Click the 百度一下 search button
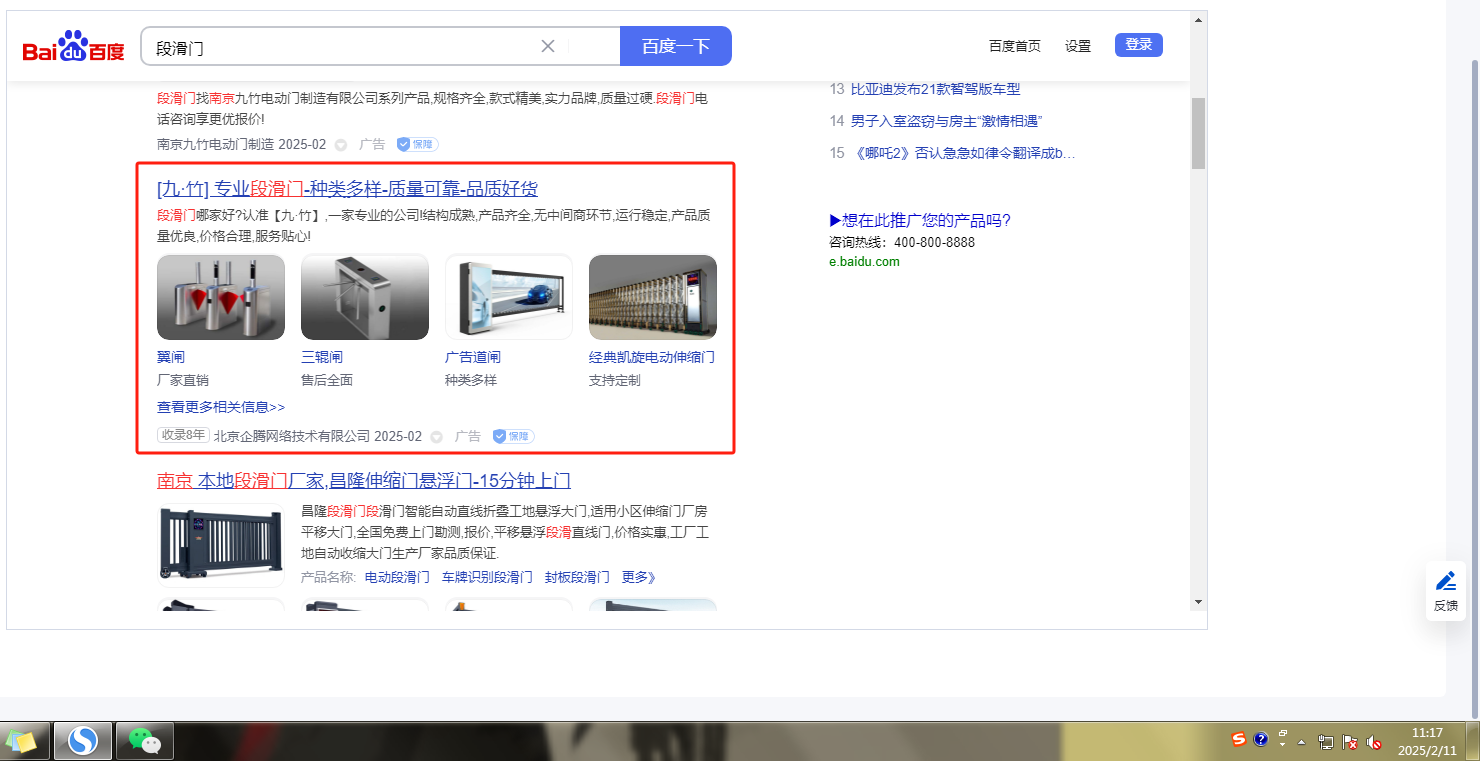Screen dimensions: 1480x761 tap(676, 46)
